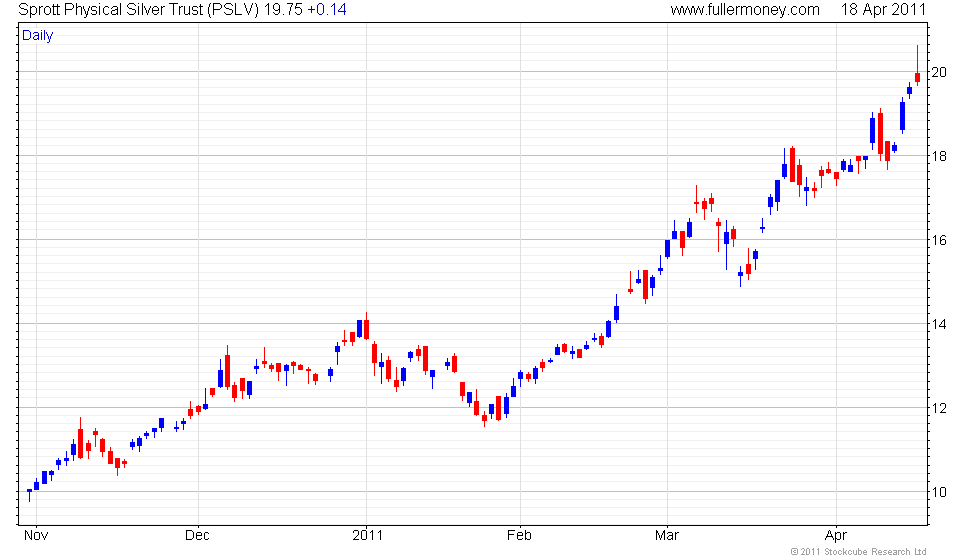Click the www.fullermoney.com website link
Image resolution: width=980 pixels, height=560 pixels.
[x=744, y=10]
